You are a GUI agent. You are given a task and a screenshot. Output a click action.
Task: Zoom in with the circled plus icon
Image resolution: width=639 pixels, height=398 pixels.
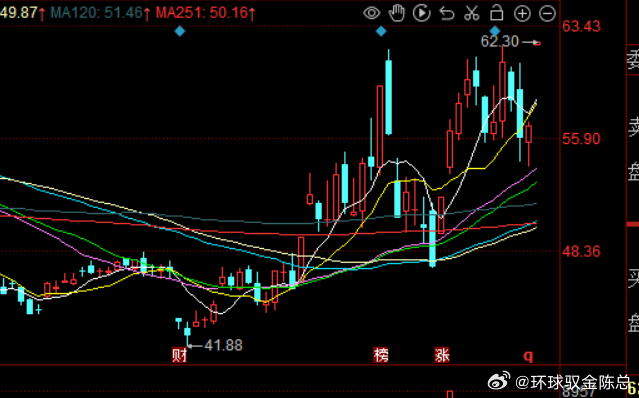(x=522, y=13)
